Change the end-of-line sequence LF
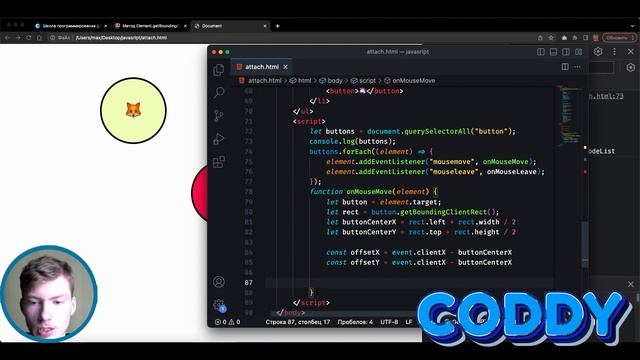 (409, 322)
